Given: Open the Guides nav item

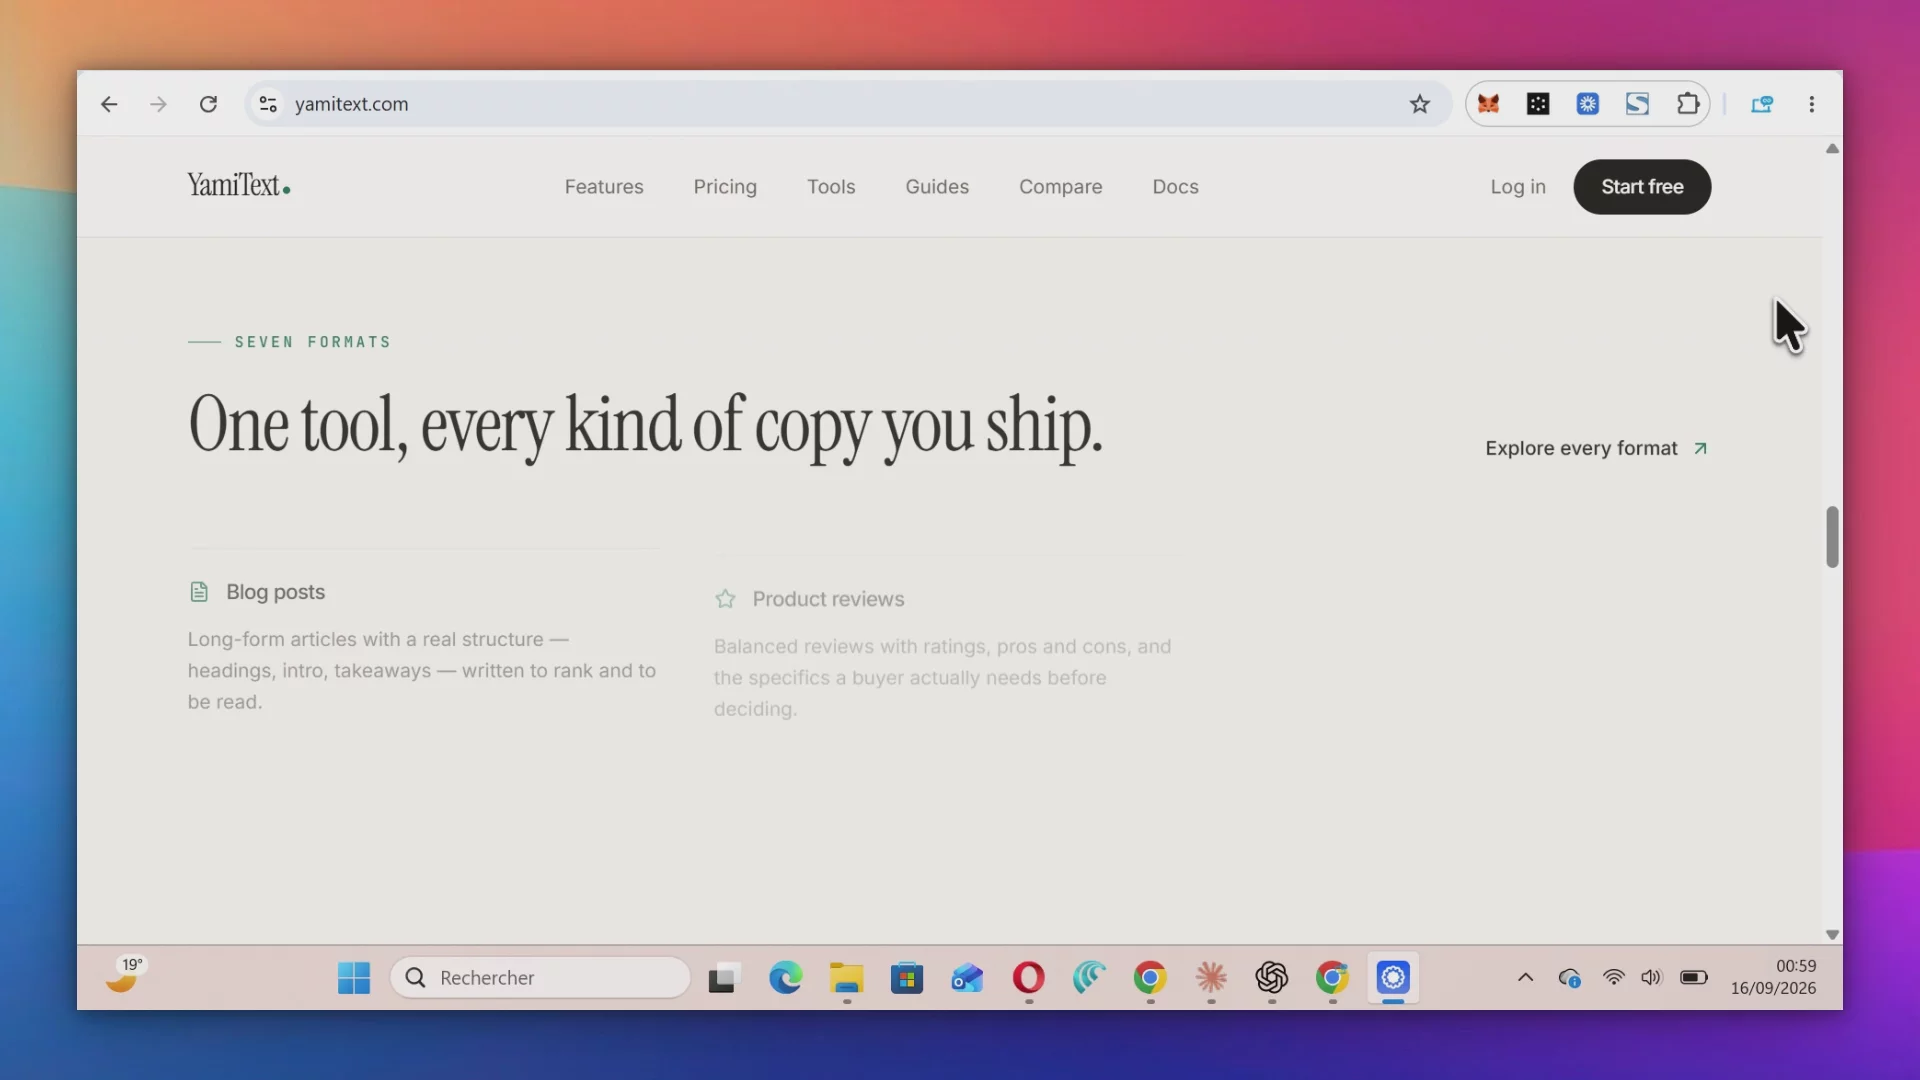Looking at the screenshot, I should (937, 187).
